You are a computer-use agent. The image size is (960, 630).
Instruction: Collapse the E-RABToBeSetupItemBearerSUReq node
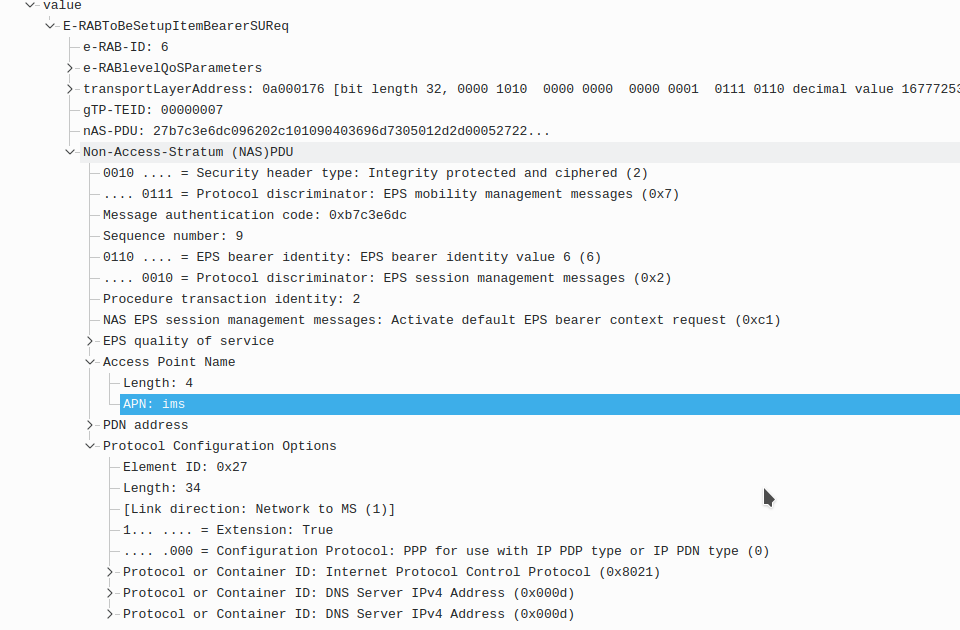(49, 26)
